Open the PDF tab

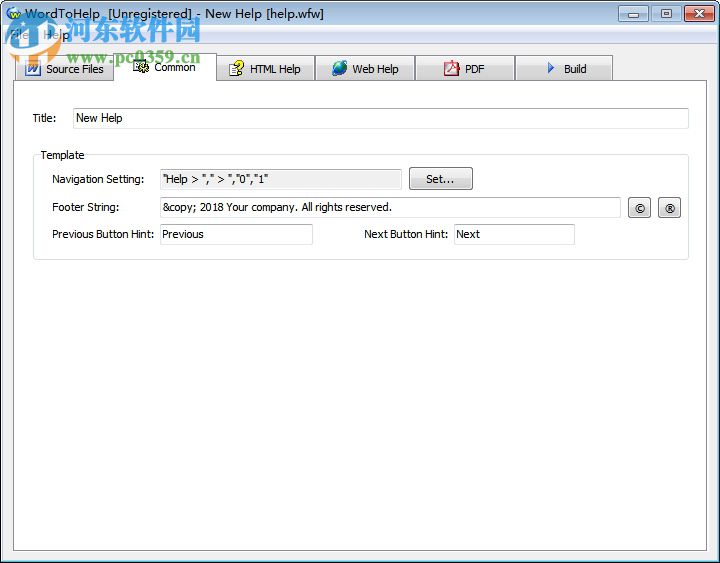465,69
